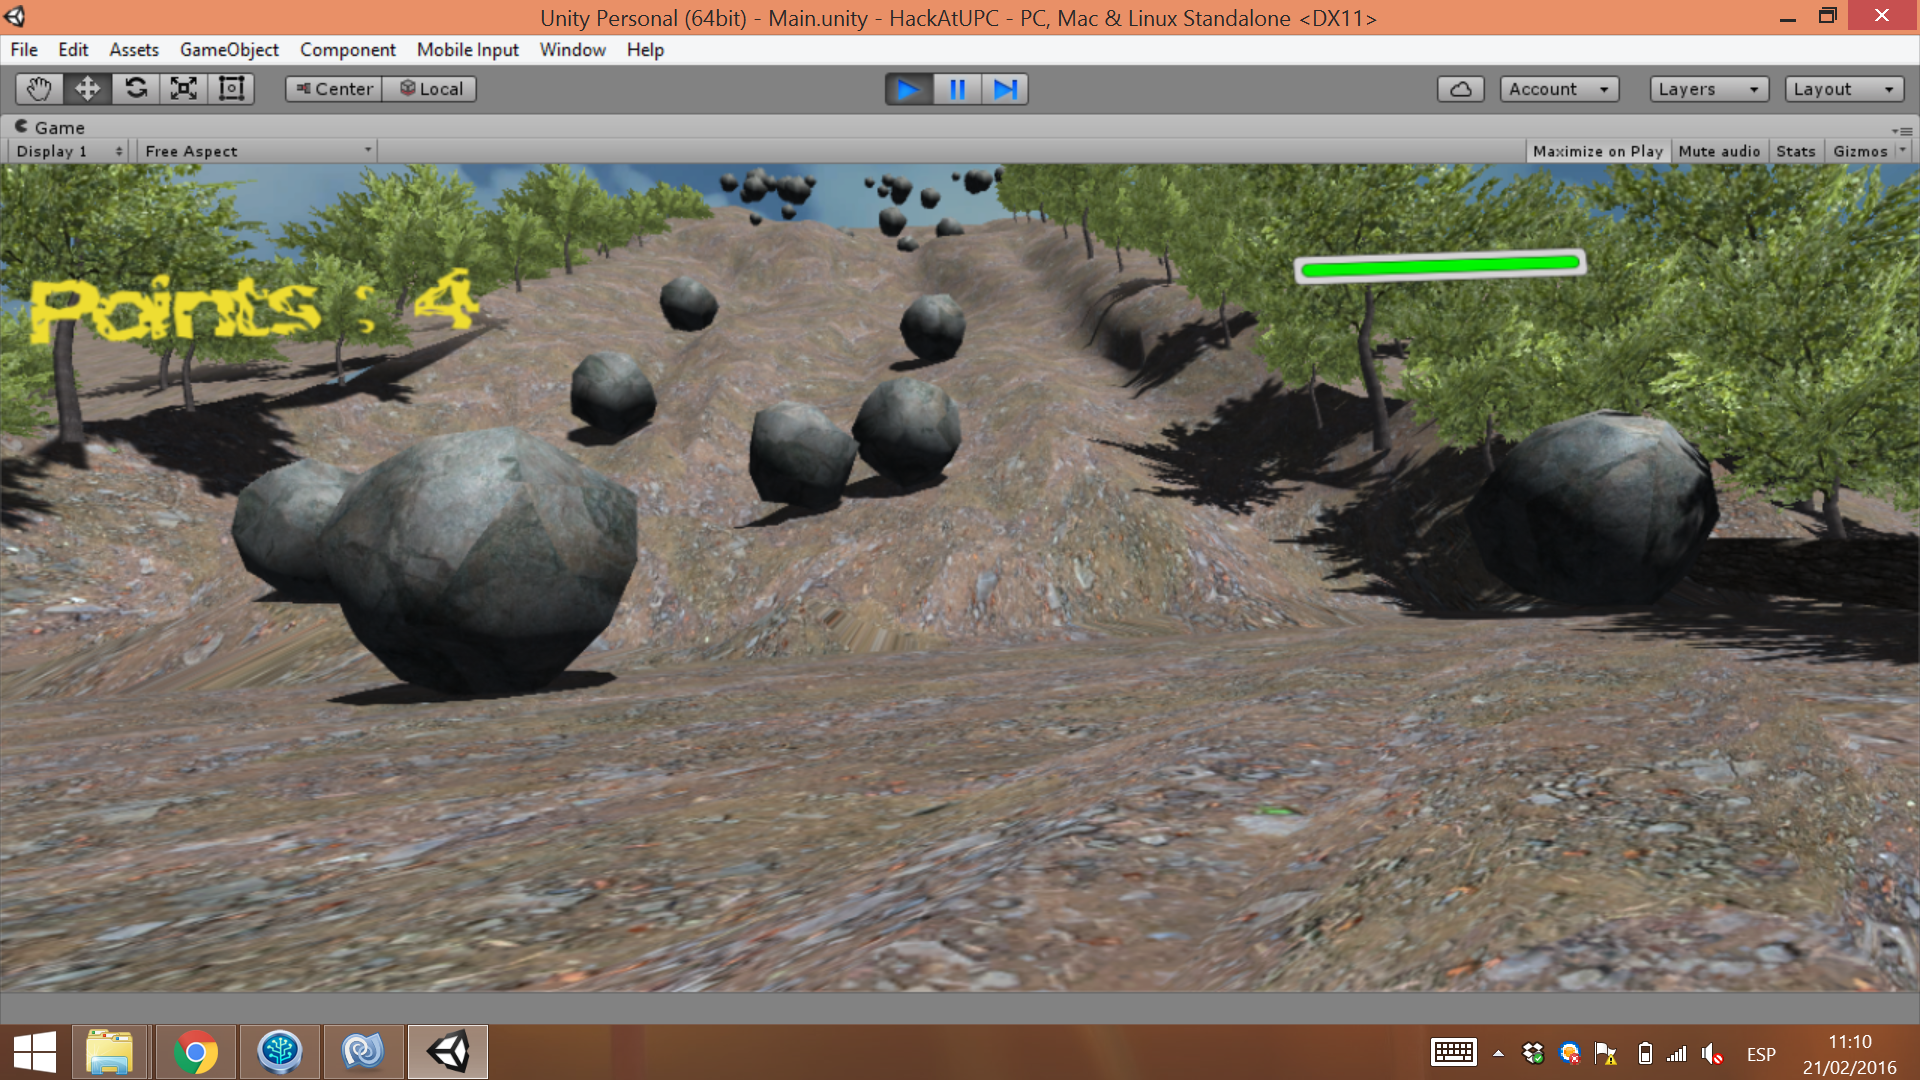
Task: Select the Hand tool
Action: pyautogui.click(x=39, y=89)
